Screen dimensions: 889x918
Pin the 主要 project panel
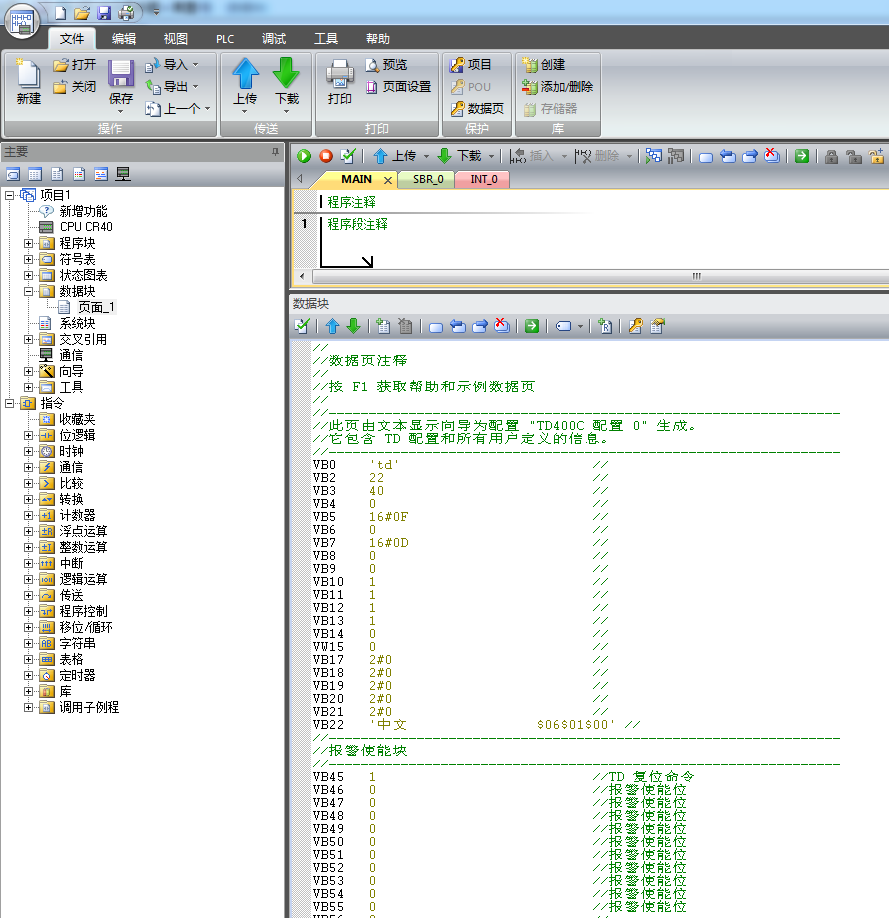[275, 152]
